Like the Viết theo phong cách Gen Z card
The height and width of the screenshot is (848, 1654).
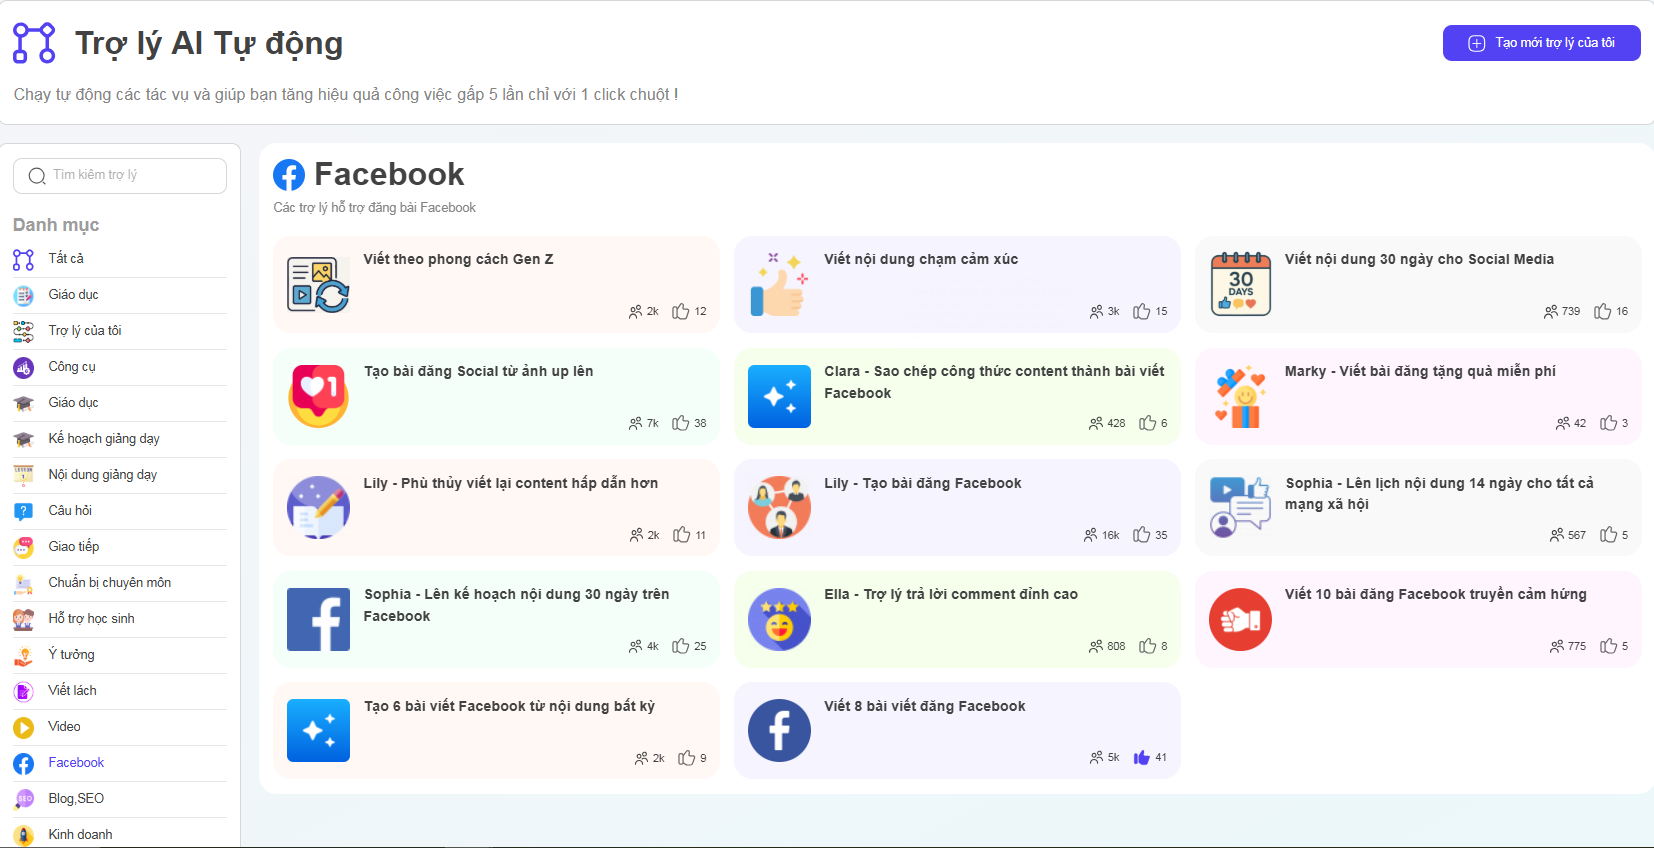coord(681,312)
